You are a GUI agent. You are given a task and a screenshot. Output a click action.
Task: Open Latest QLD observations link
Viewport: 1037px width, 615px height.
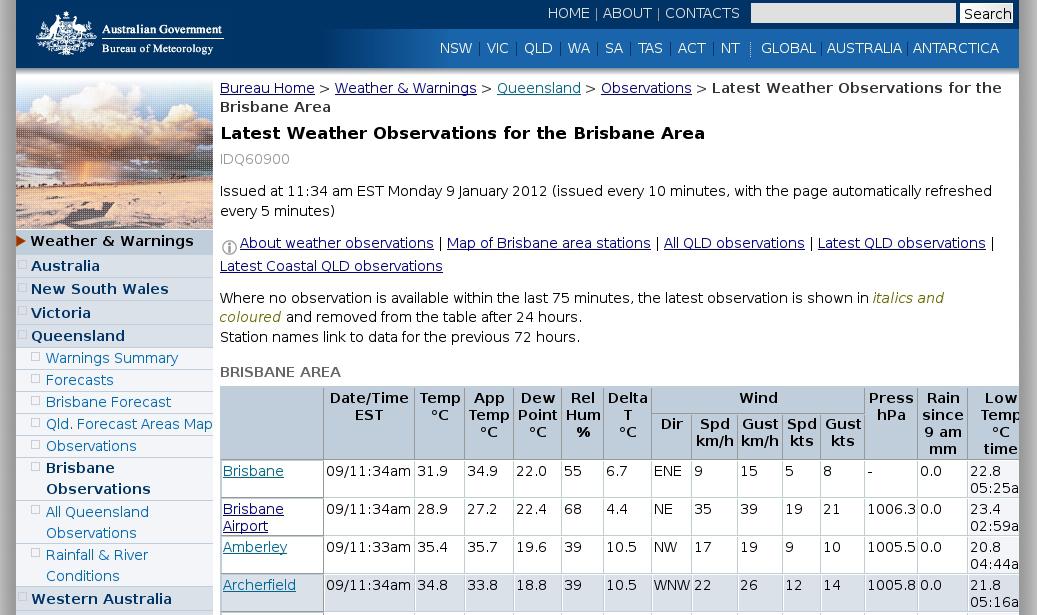[x=901, y=243]
